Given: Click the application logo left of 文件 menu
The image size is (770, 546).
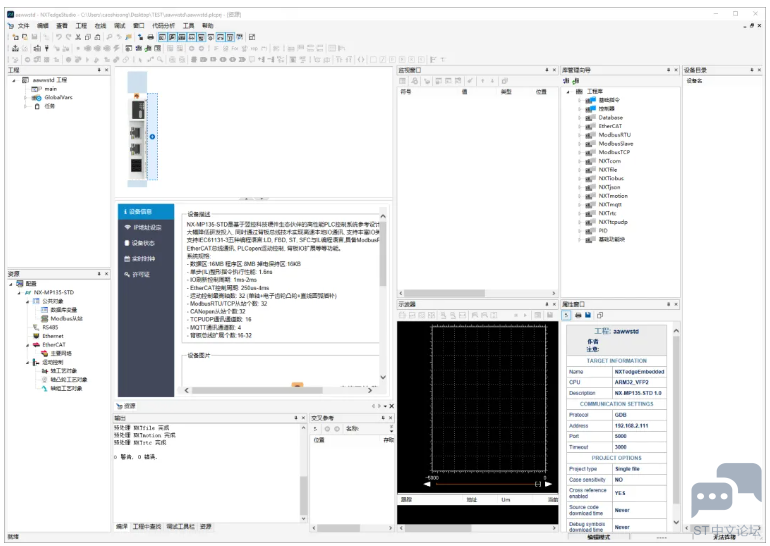Looking at the screenshot, I should coord(10,26).
